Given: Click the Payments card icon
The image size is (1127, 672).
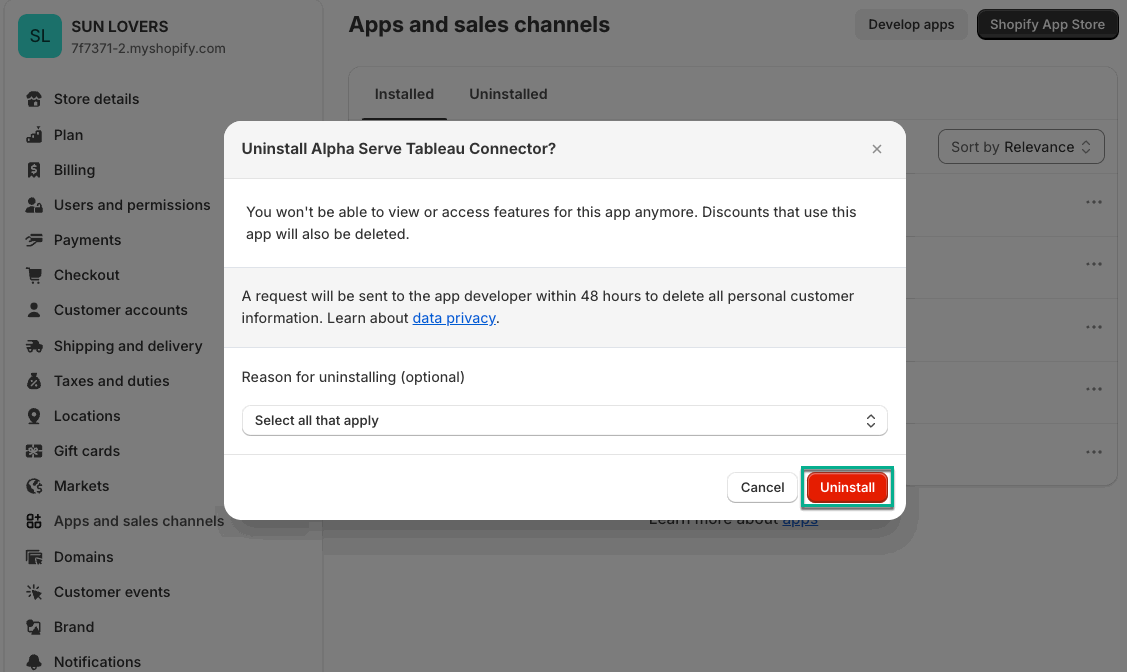Looking at the screenshot, I should [35, 240].
